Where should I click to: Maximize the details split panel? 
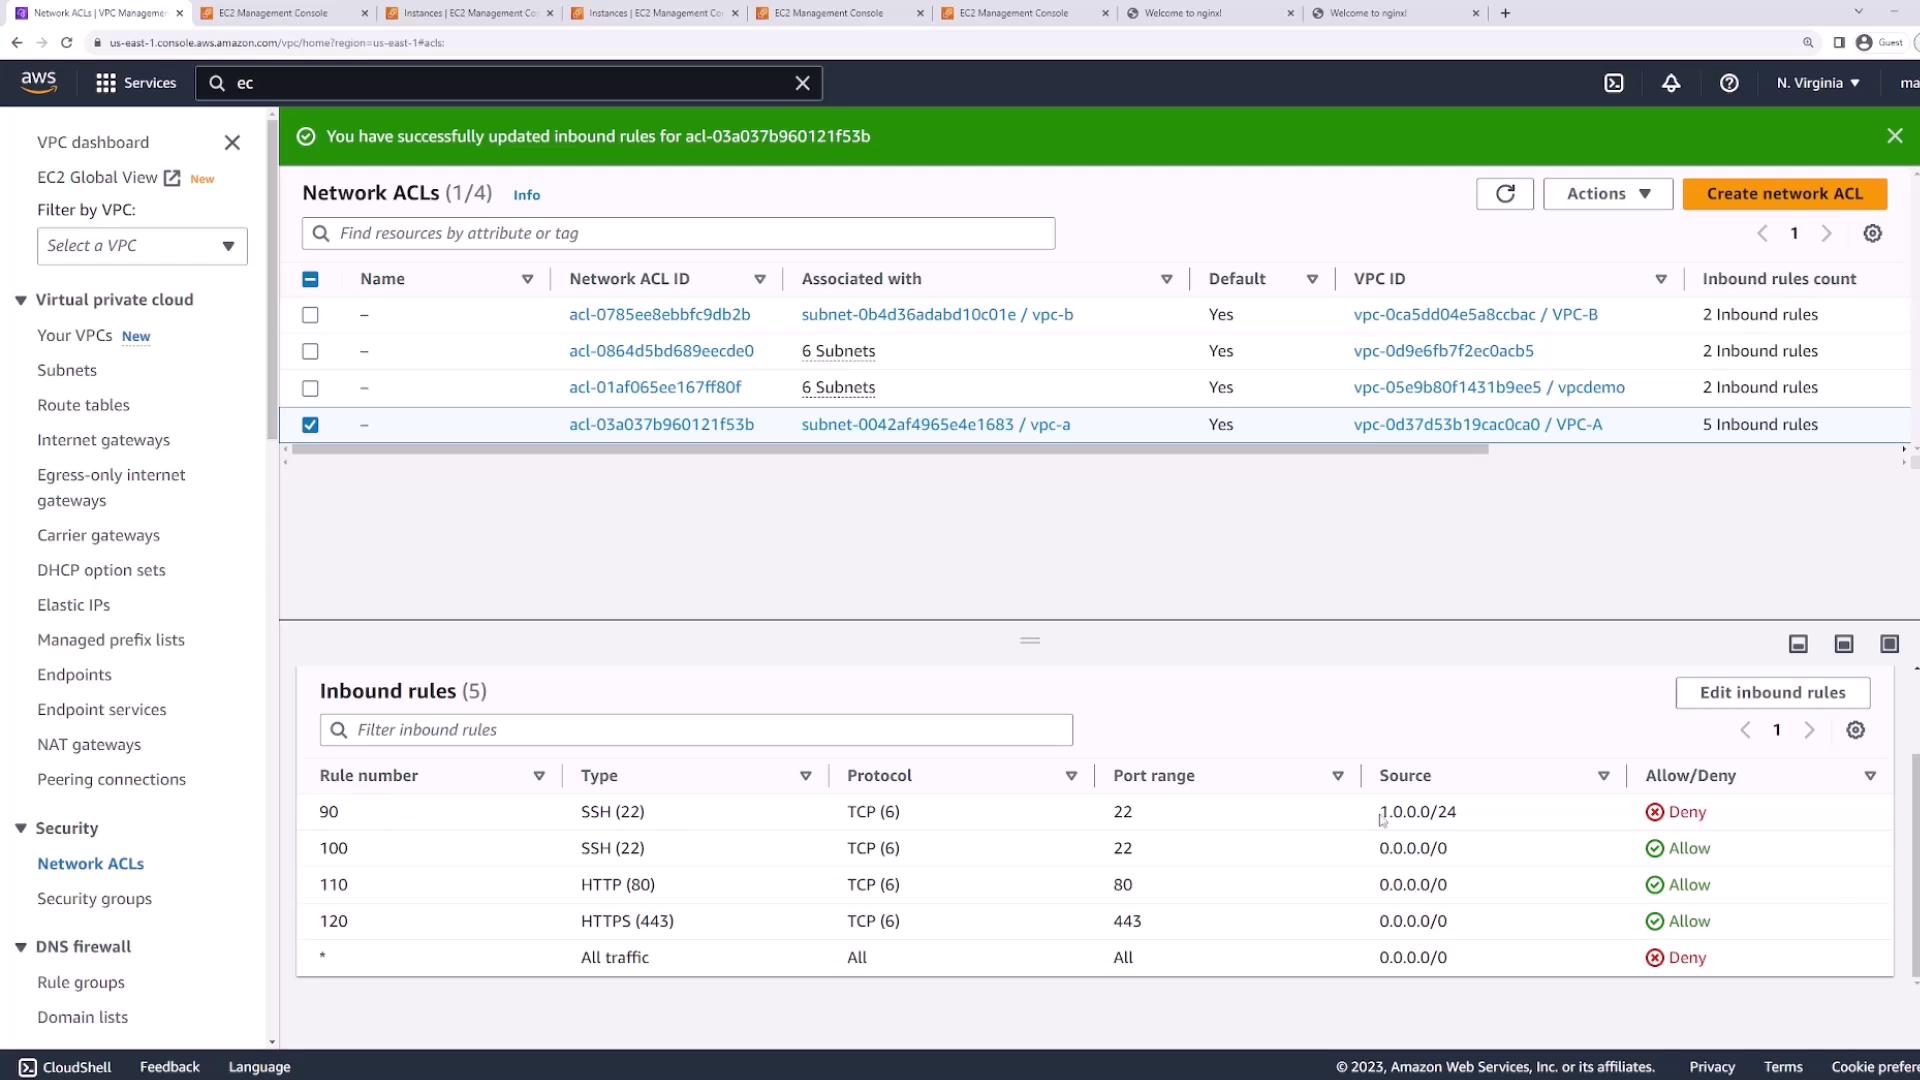pyautogui.click(x=1889, y=644)
